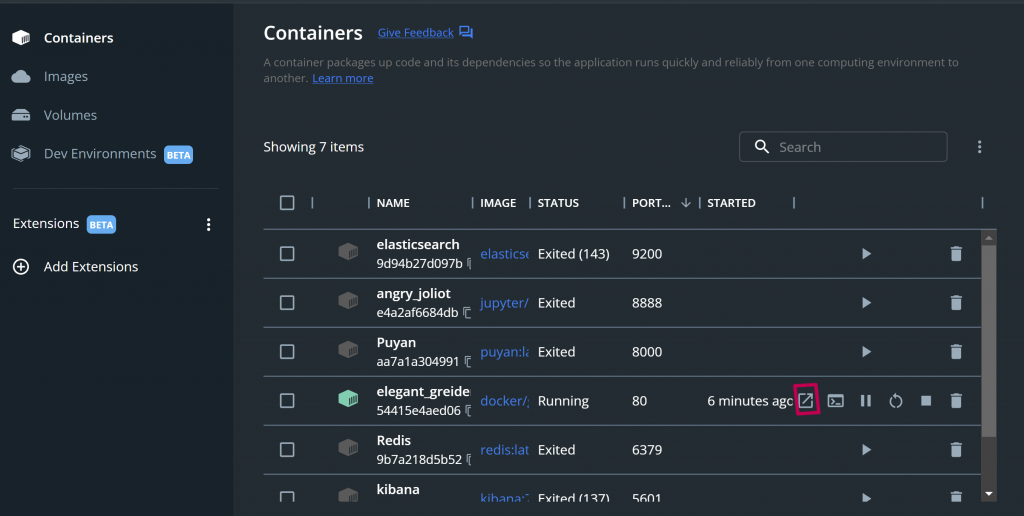Image resolution: width=1024 pixels, height=516 pixels.
Task: Copy elegant_greider container ID 54415e4aed06
Action: 468,411
